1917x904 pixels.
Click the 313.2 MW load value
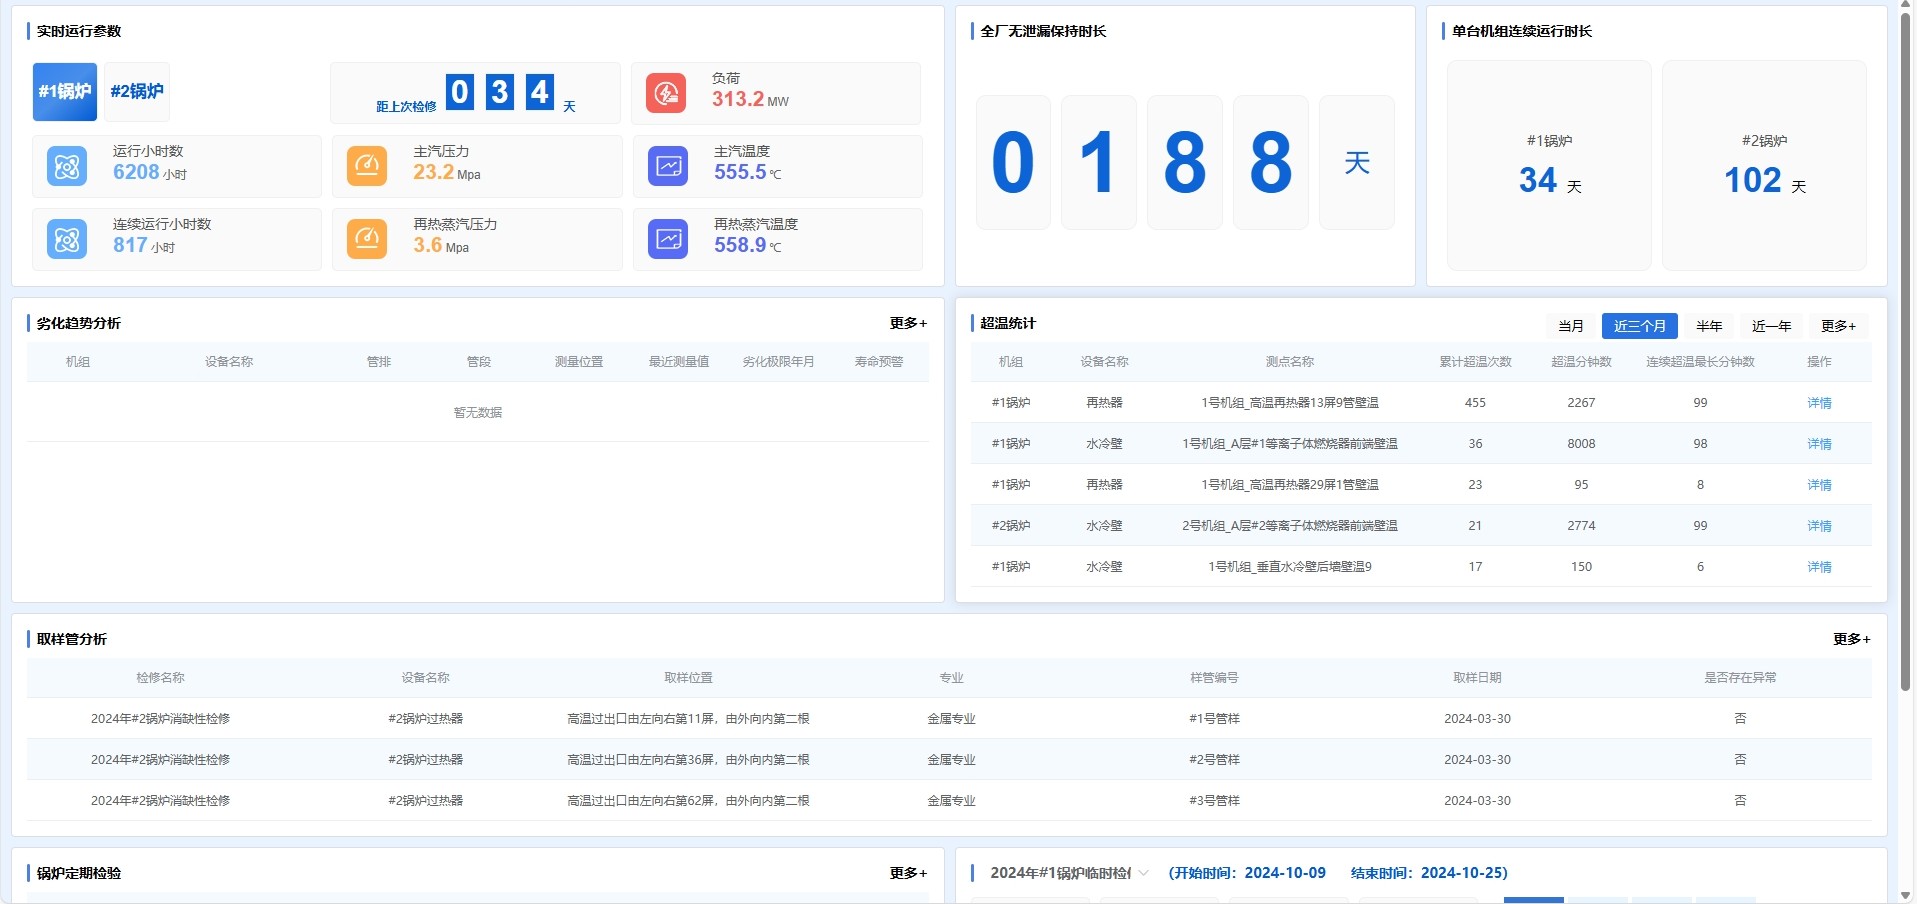tap(750, 99)
